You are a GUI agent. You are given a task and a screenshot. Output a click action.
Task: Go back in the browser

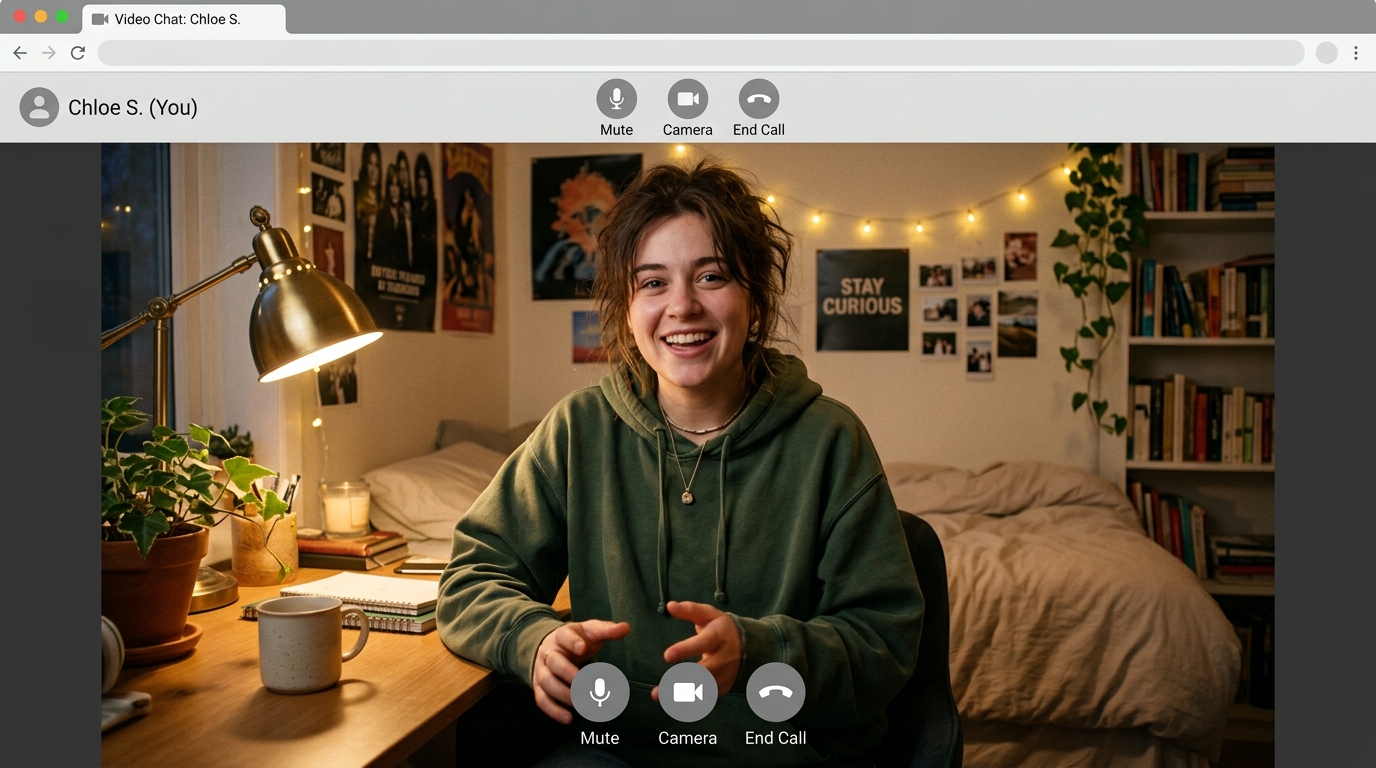click(x=20, y=53)
